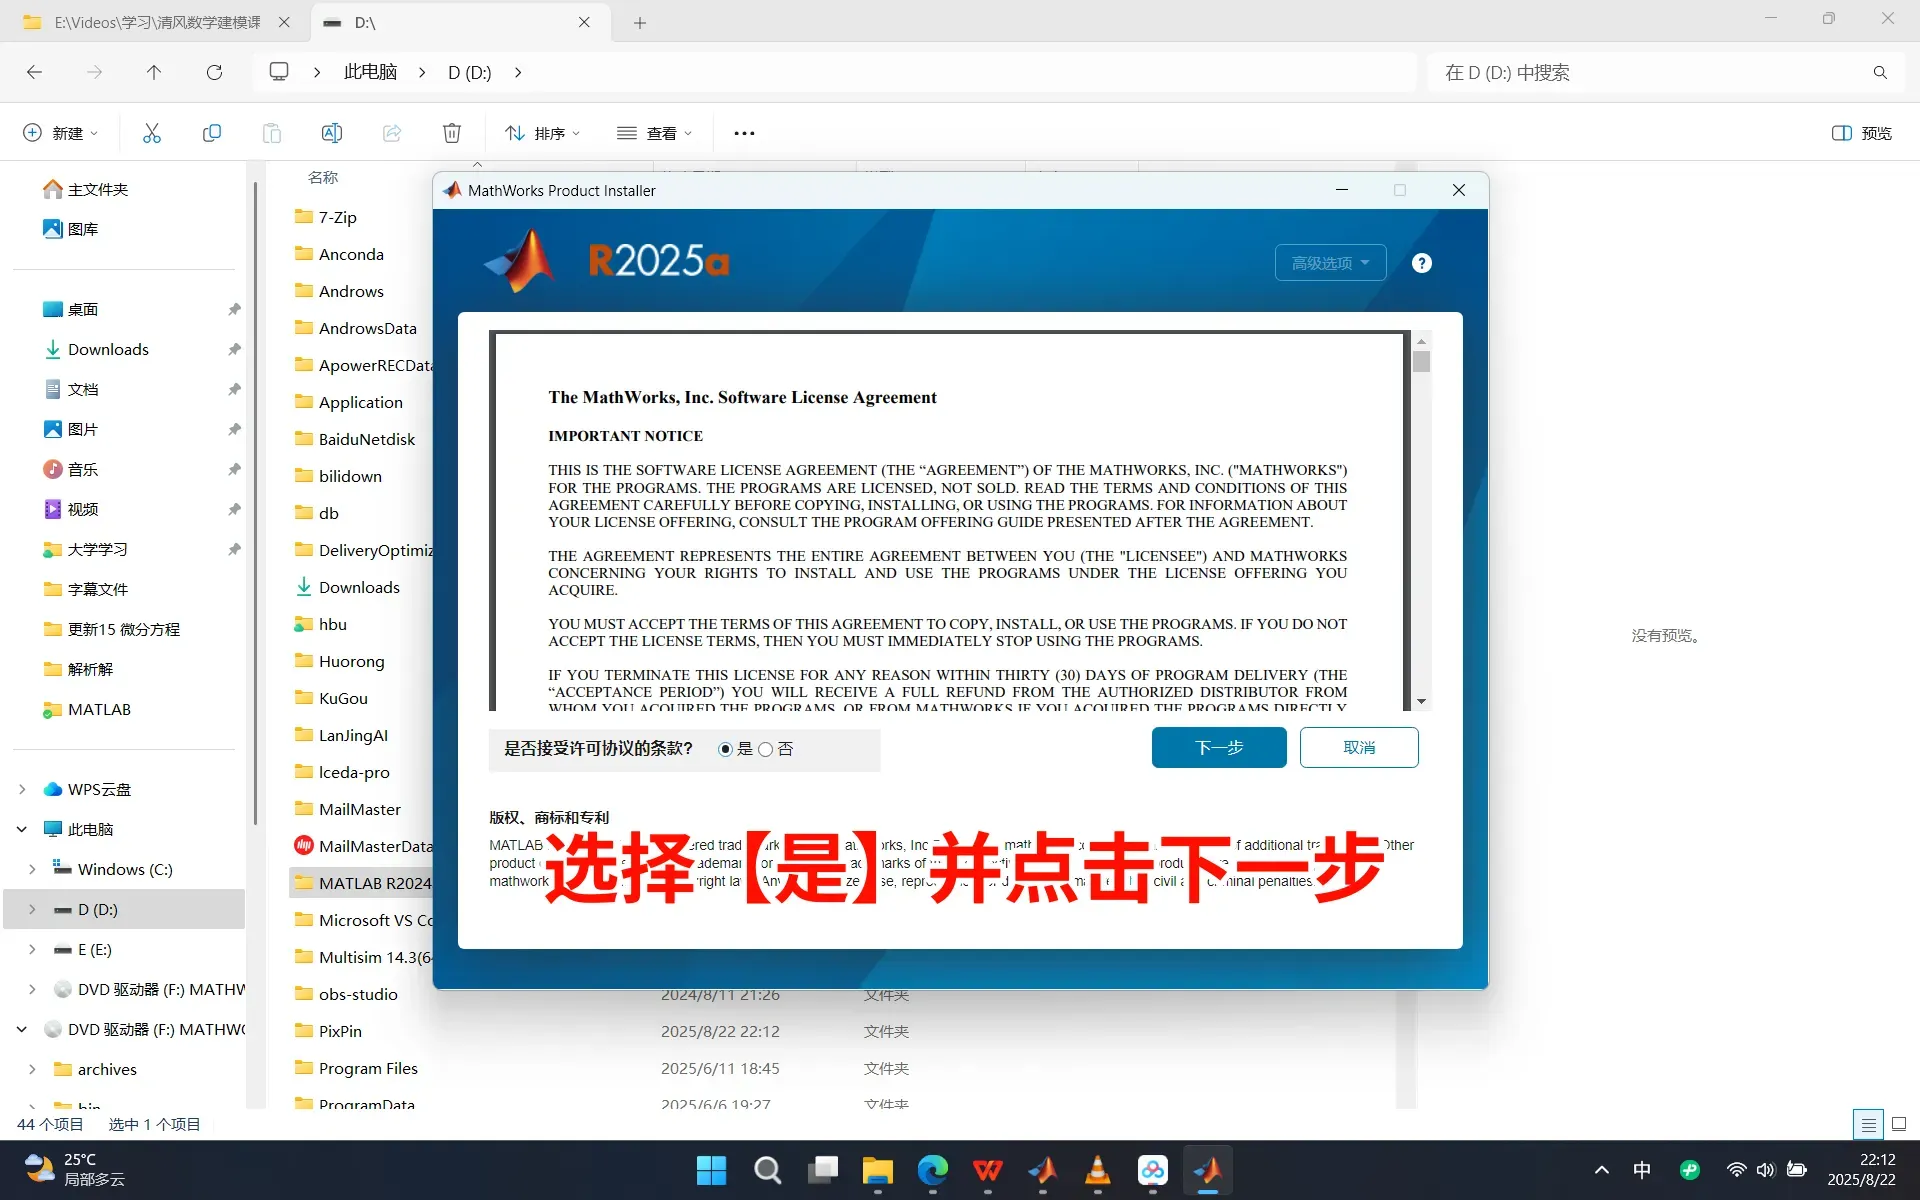Image resolution: width=1920 pixels, height=1200 pixels.
Task: Click the help question mark icon
Action: point(1421,263)
